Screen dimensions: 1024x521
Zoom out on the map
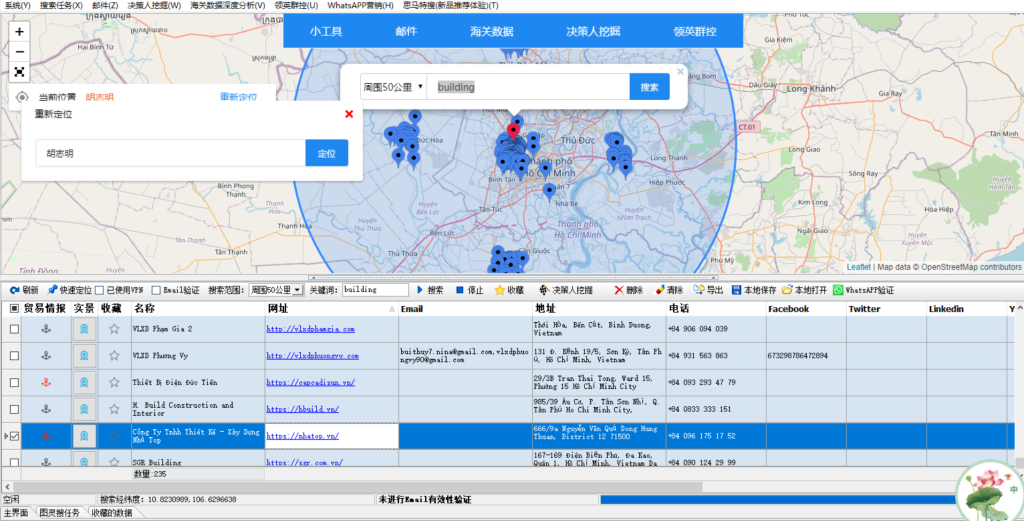[20, 51]
